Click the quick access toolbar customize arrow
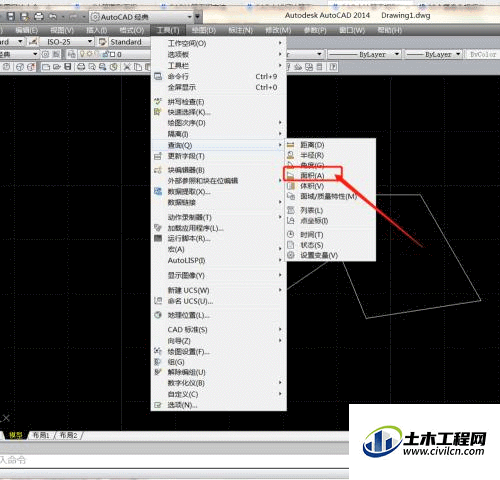 pos(198,17)
